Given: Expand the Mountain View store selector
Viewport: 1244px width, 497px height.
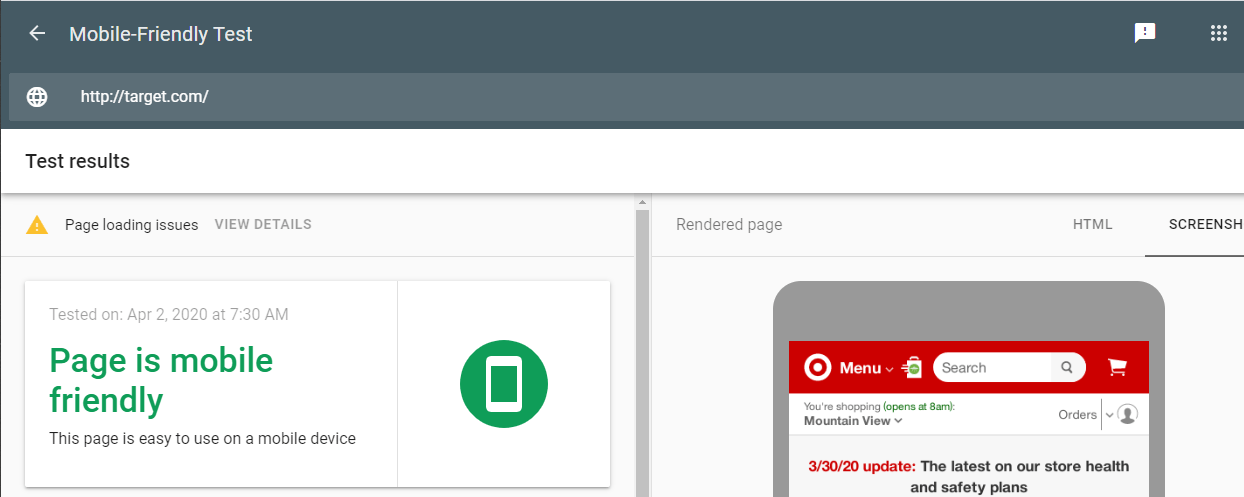Looking at the screenshot, I should (853, 421).
